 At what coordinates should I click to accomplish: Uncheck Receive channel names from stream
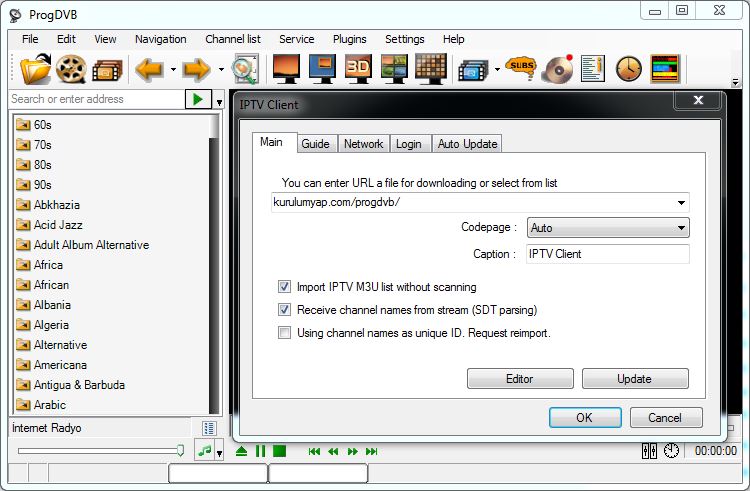pyautogui.click(x=284, y=309)
